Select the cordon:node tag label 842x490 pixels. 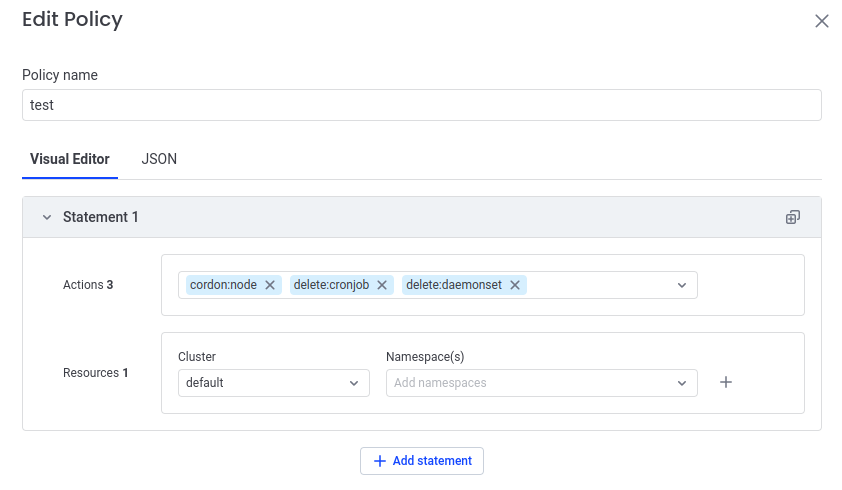(223, 285)
